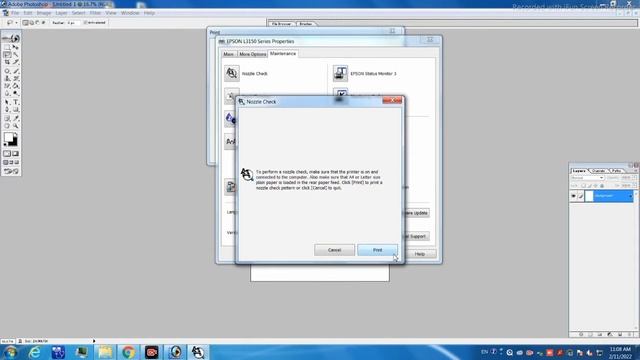Click the Software Update button
Screen dimensions: 640x360
tap(416, 213)
